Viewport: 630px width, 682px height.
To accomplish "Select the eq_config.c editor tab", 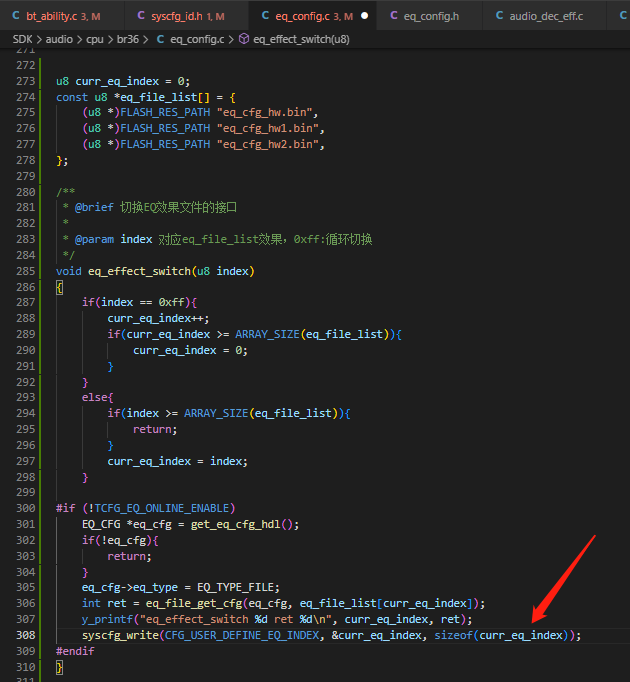I will [x=312, y=16].
